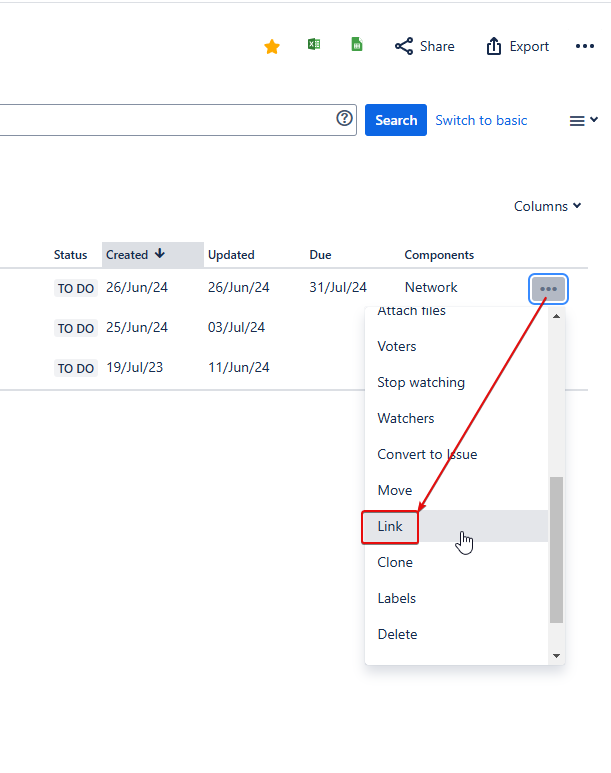Click the 26/Jun/24 updated date
This screenshot has height=773, width=611.
(x=239, y=287)
